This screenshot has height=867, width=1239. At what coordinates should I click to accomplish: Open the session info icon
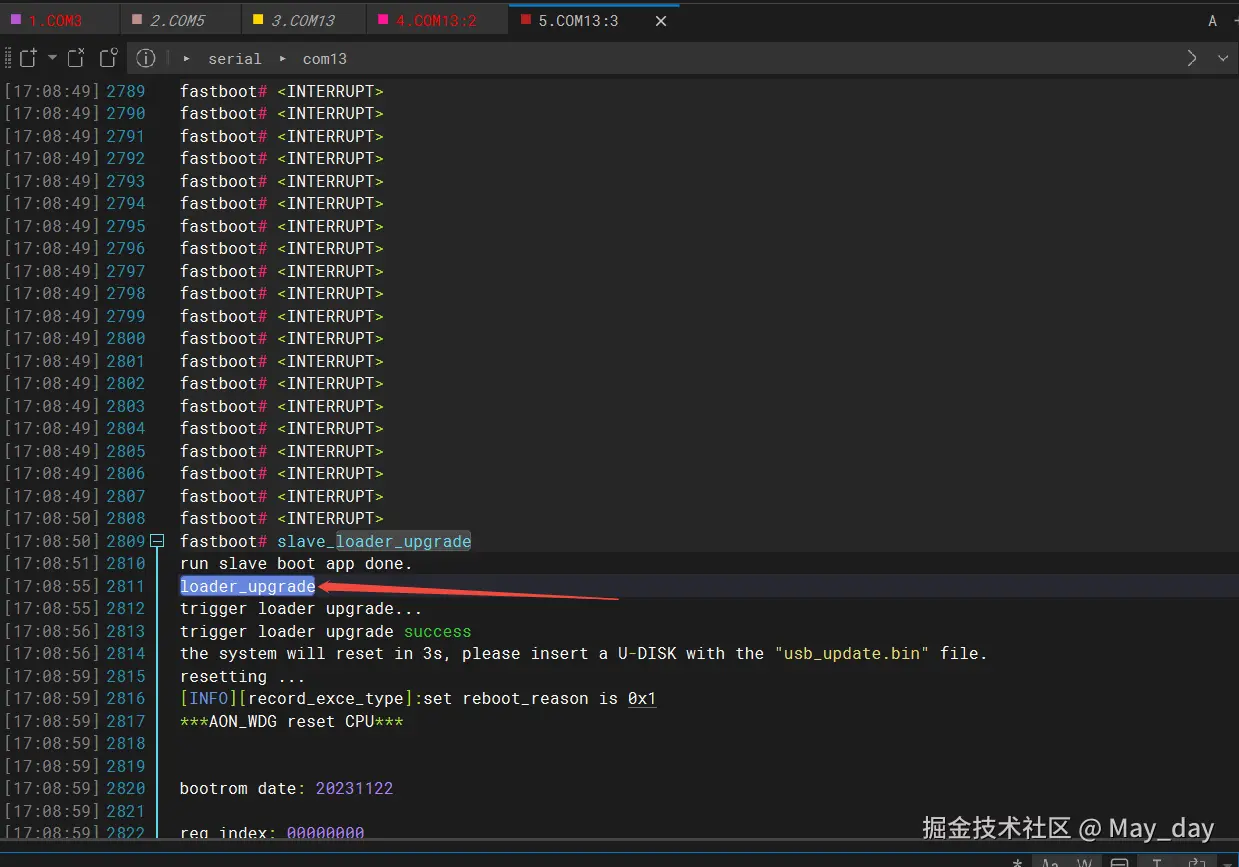click(x=146, y=58)
